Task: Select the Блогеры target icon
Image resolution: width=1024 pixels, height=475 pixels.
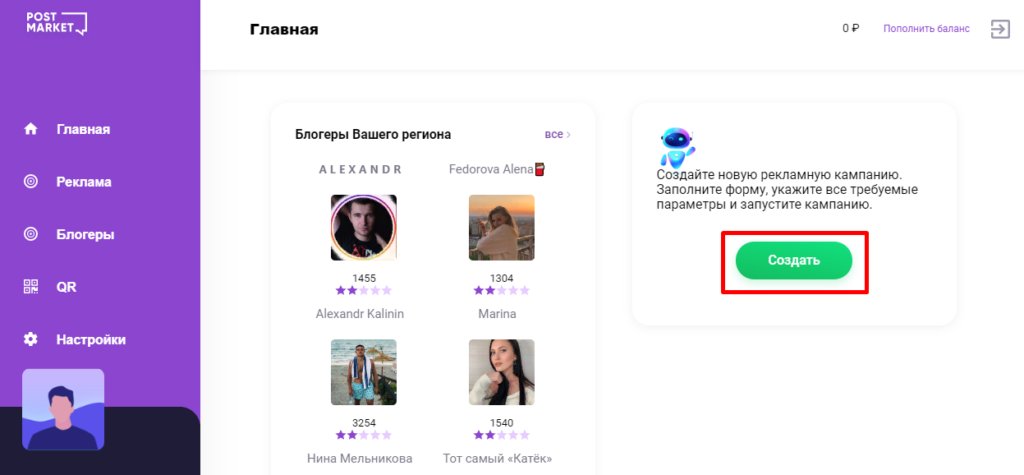Action: pyautogui.click(x=31, y=234)
